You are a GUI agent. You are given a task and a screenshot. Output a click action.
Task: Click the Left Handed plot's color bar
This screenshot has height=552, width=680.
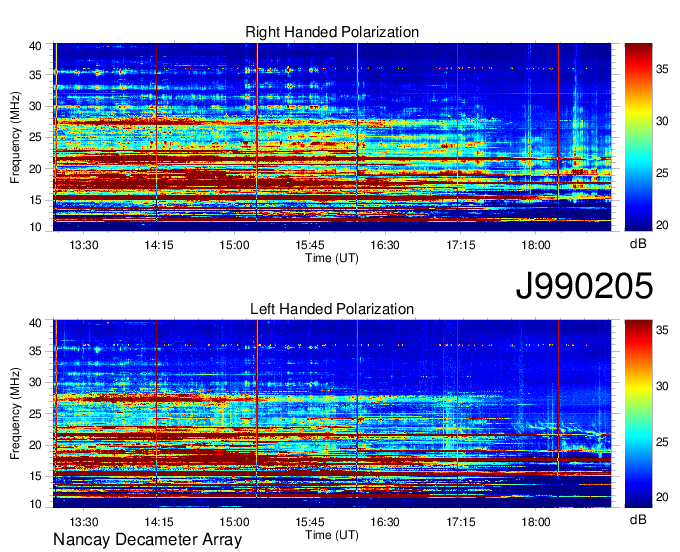(638, 414)
